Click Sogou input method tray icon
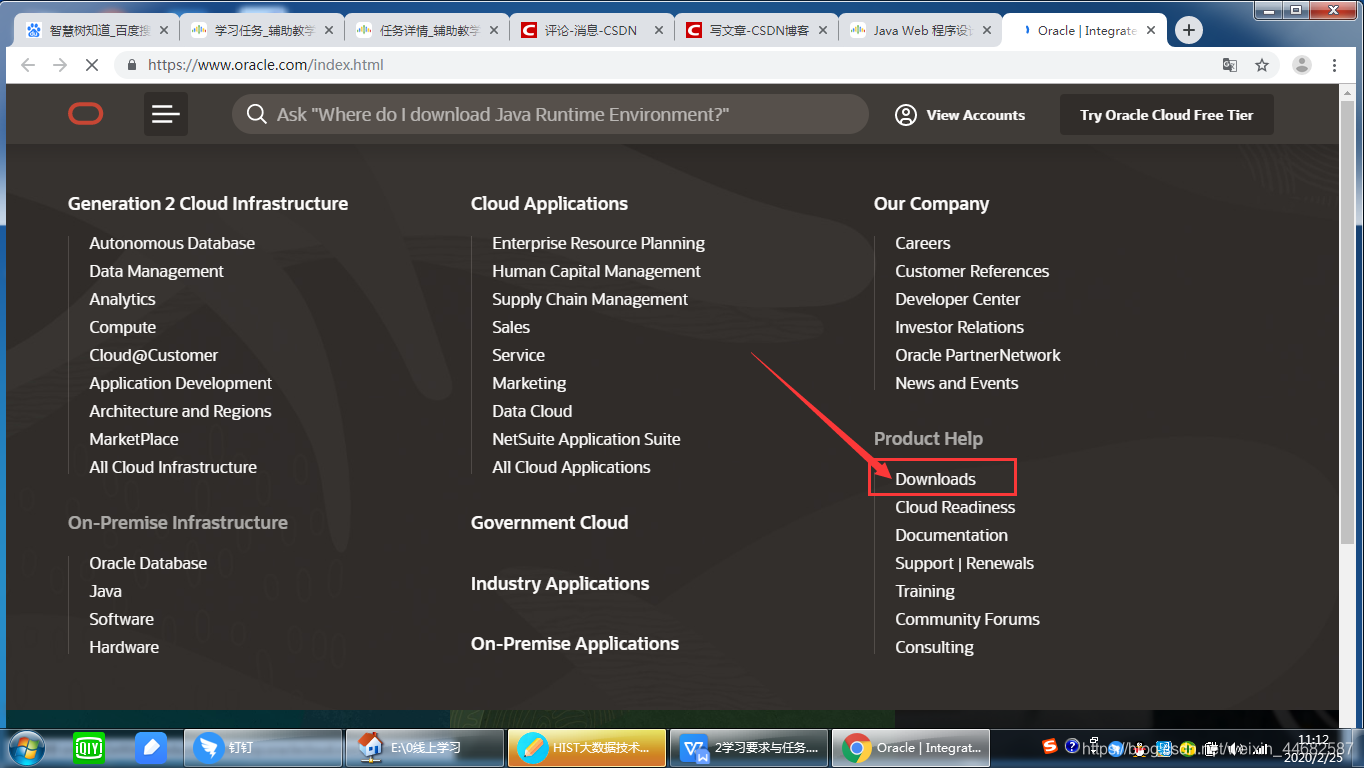Viewport: 1364px width, 768px height. pyautogui.click(x=1049, y=746)
